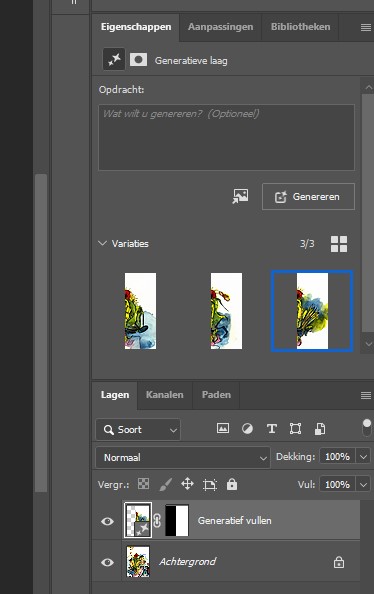Image resolution: width=374 pixels, height=594 pixels.
Task: Lock layer position move icon
Action: pyautogui.click(x=187, y=484)
